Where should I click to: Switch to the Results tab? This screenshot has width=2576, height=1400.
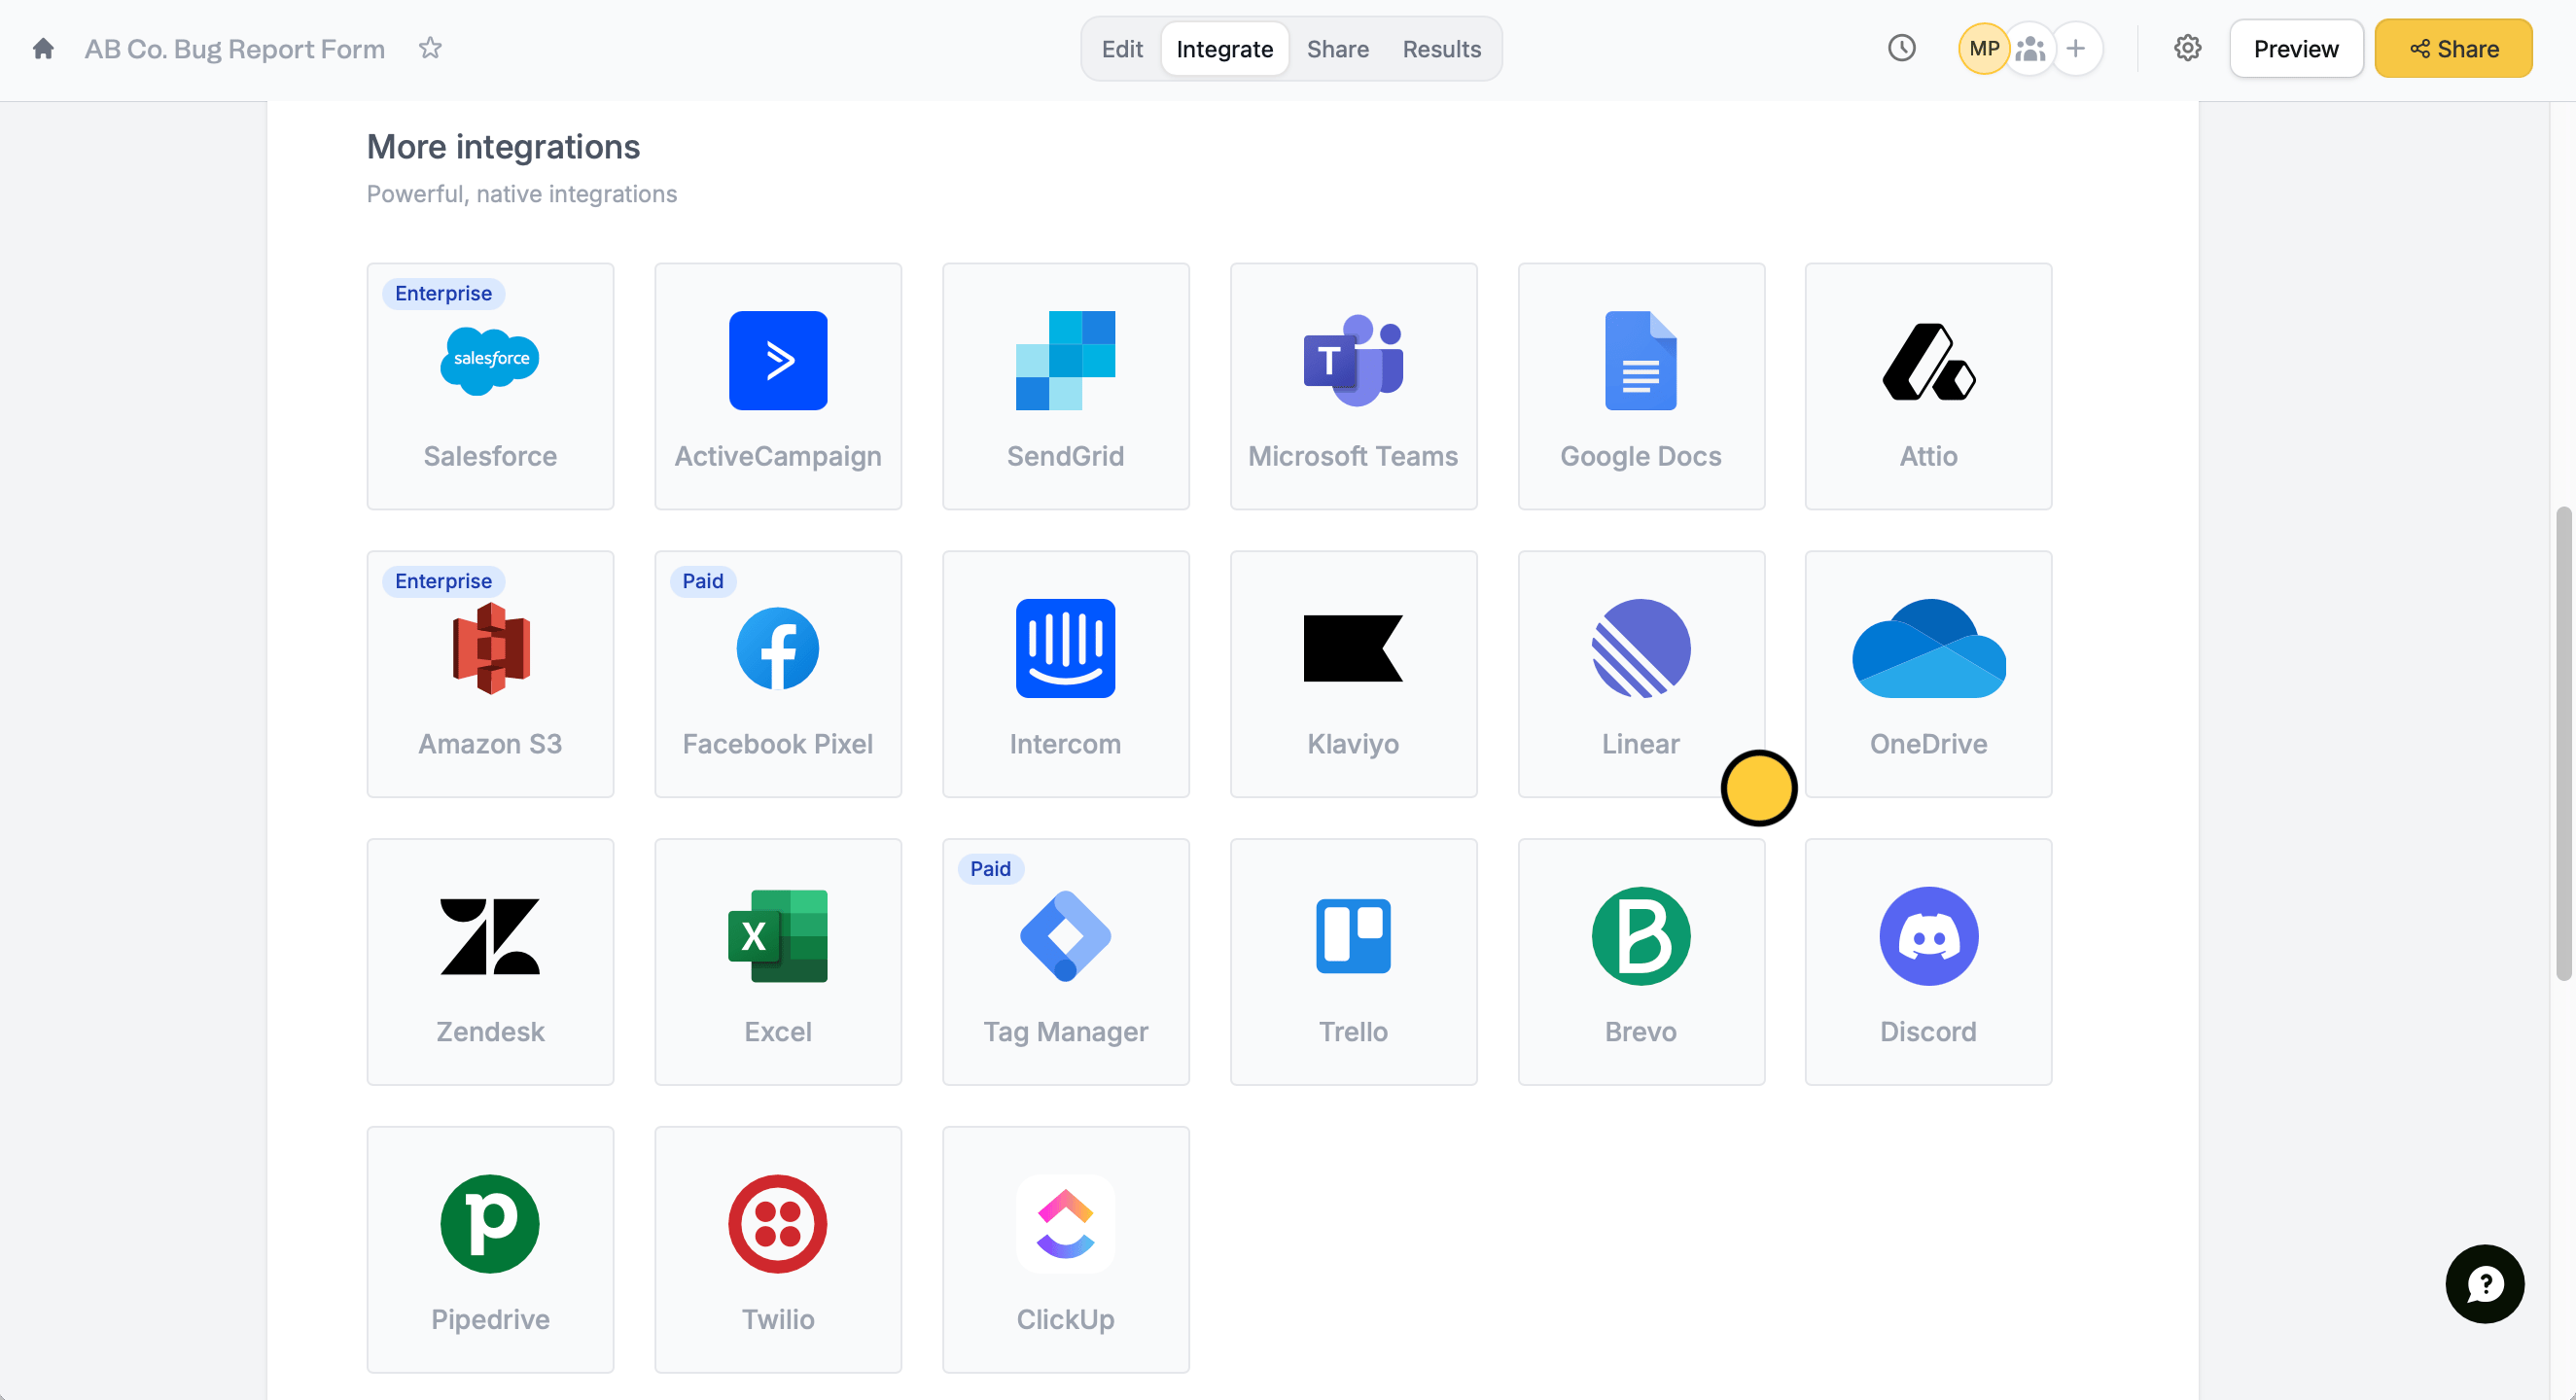click(x=1442, y=49)
